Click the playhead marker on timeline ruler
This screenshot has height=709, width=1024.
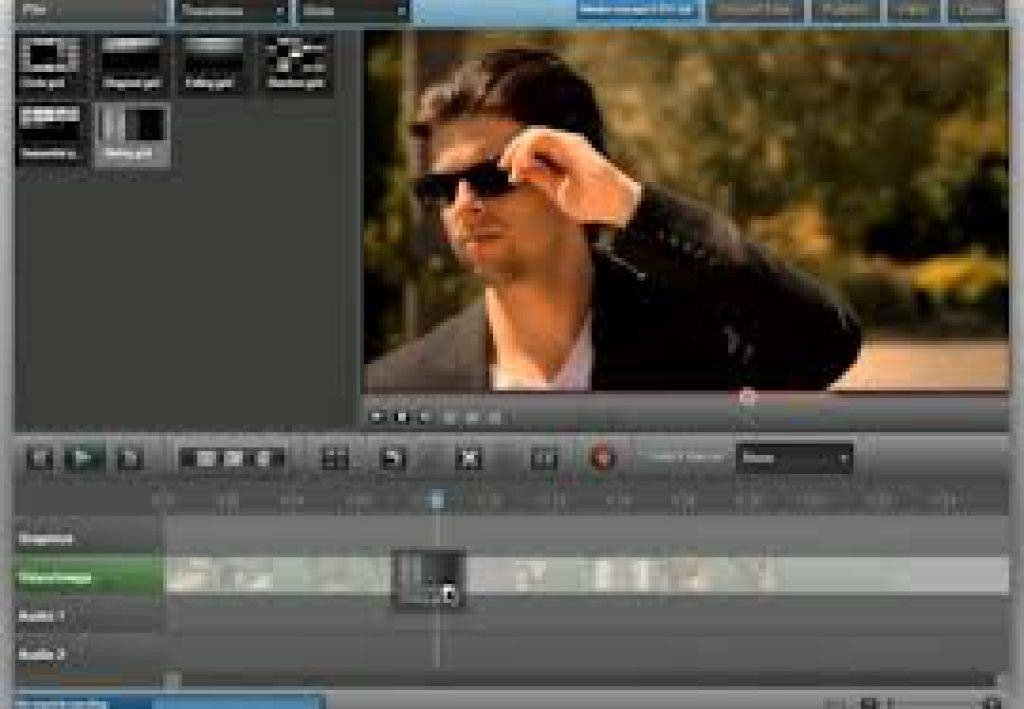437,499
